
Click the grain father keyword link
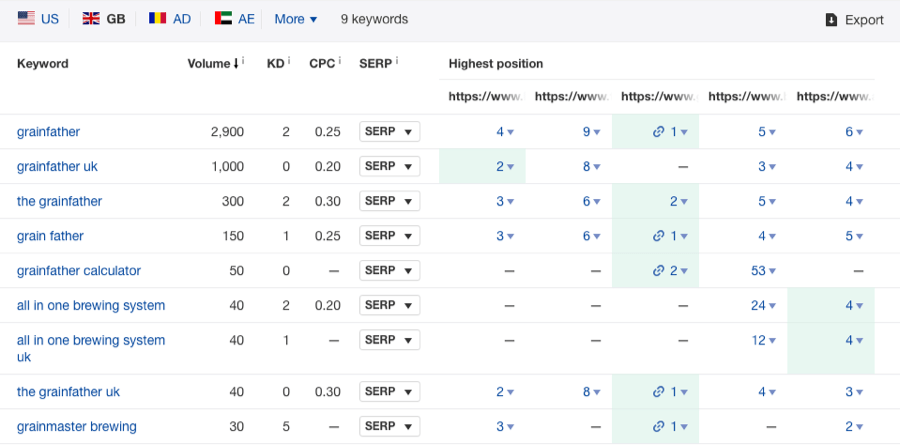(x=50, y=236)
